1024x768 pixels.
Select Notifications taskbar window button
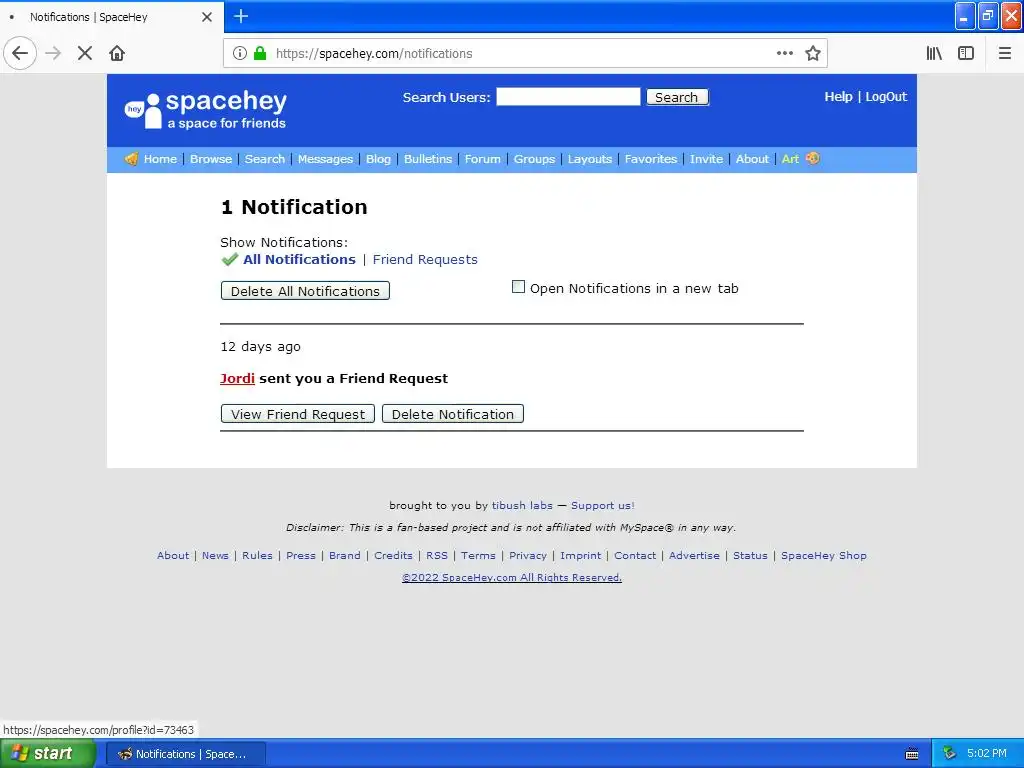tap(185, 754)
